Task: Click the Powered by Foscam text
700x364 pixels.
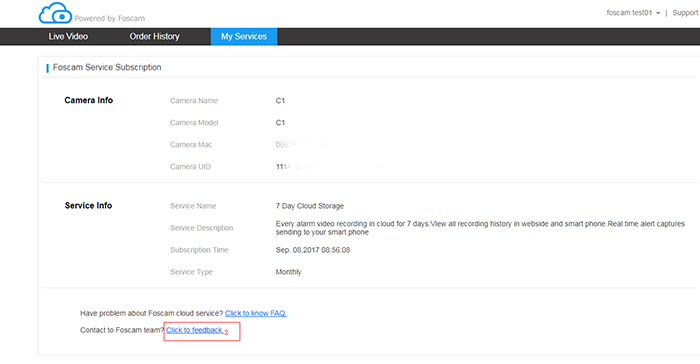Action: coord(110,18)
